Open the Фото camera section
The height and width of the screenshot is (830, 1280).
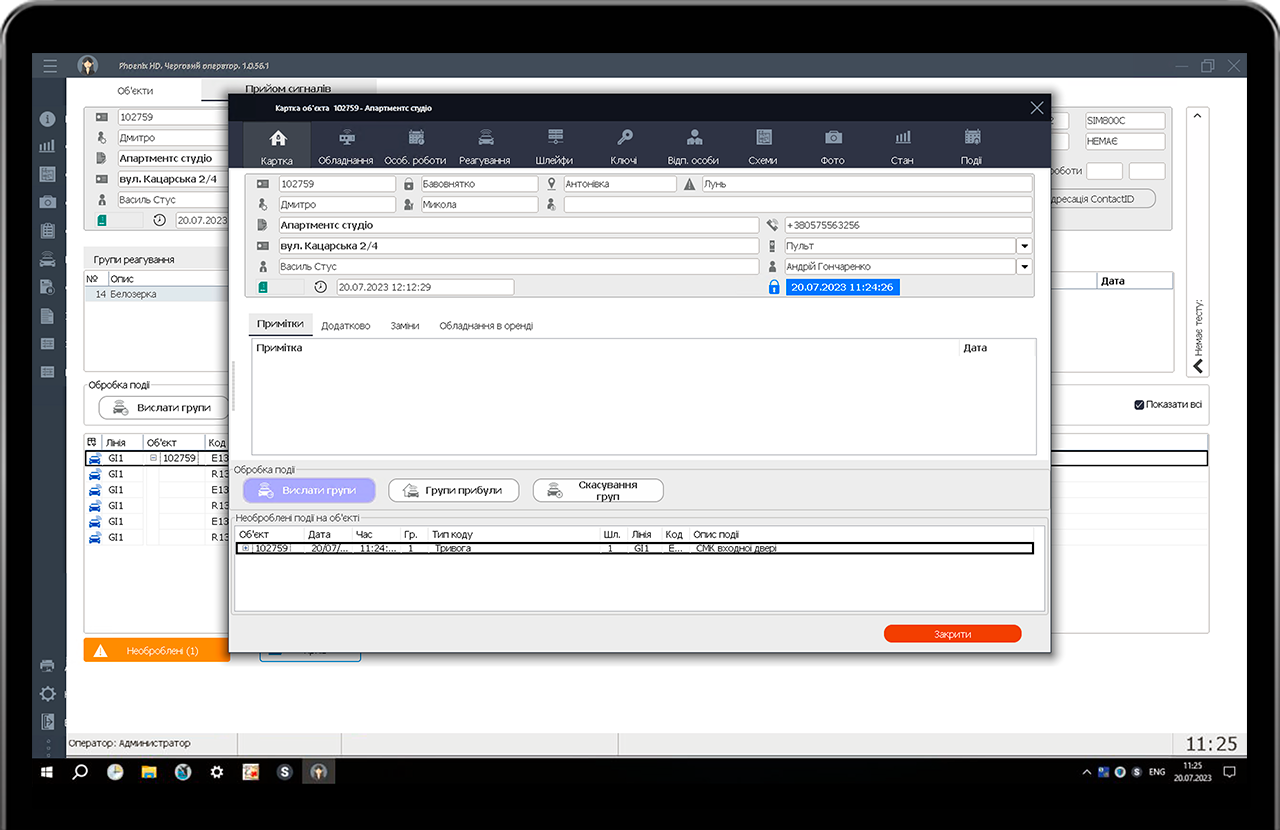[x=832, y=145]
